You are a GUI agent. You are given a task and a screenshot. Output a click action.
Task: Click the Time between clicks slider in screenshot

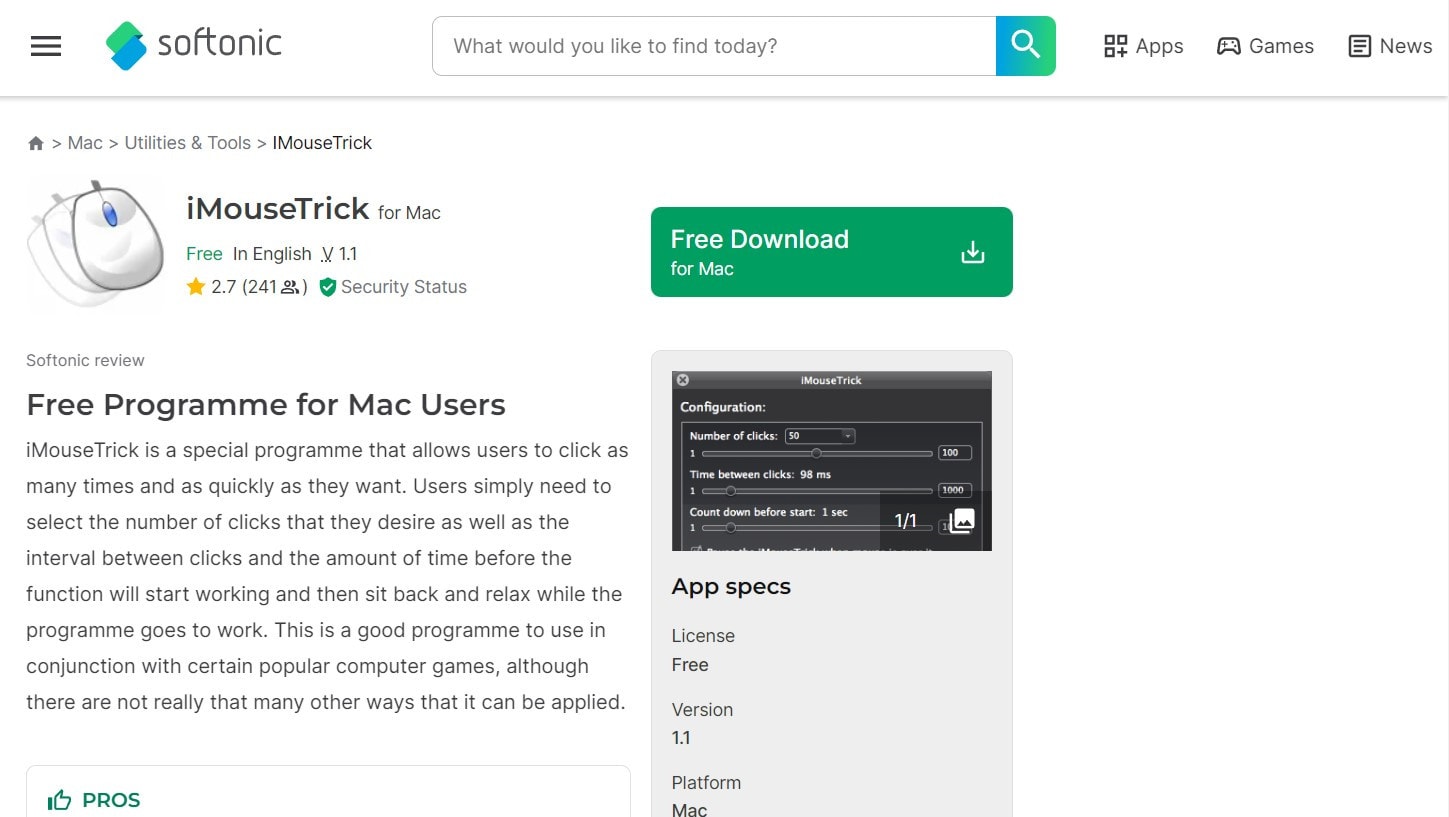pos(817,491)
